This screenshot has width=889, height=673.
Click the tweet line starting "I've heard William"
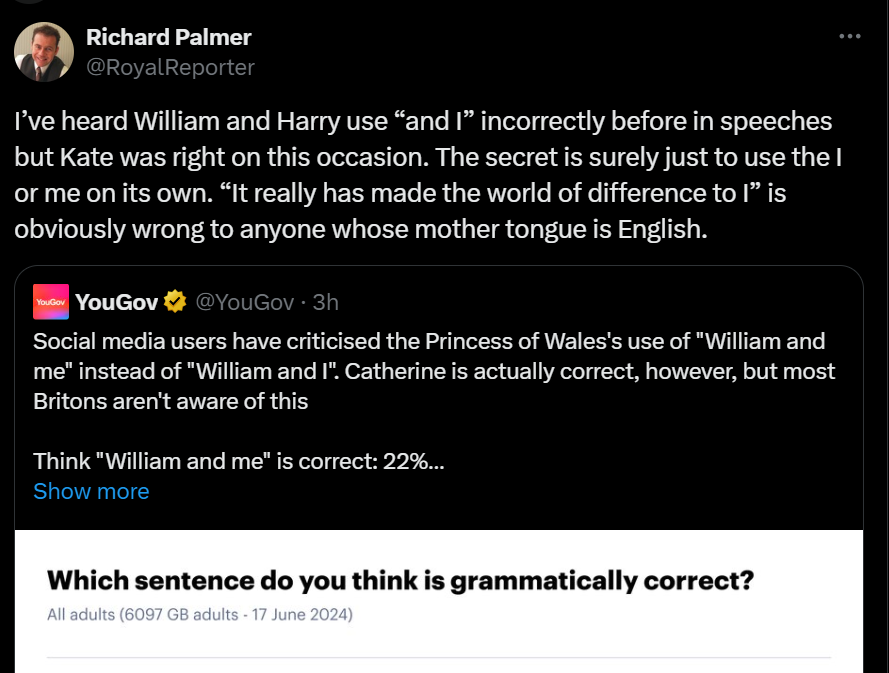point(423,121)
